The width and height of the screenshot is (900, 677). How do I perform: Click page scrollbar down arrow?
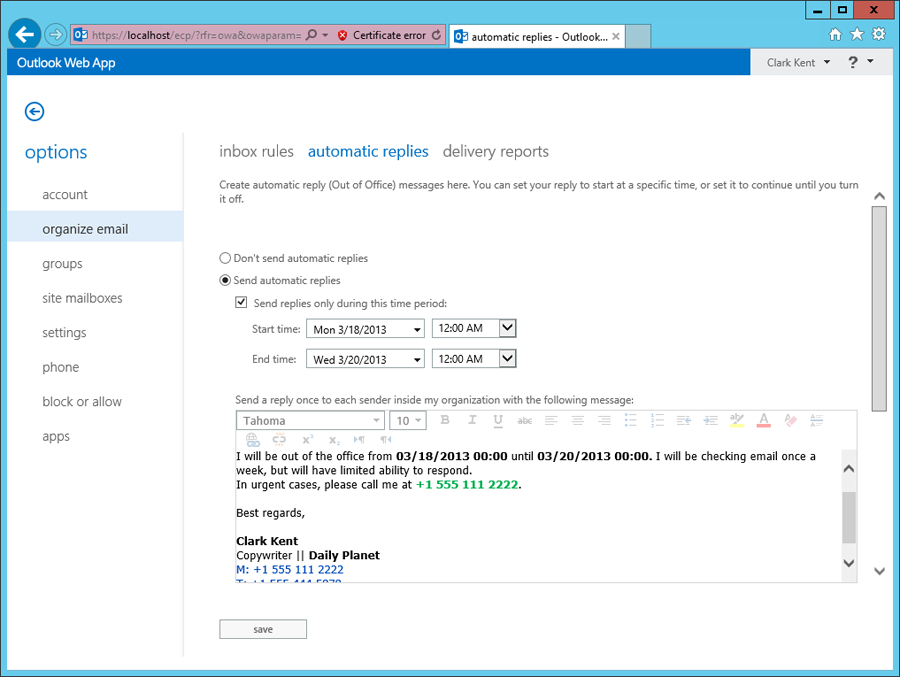click(x=879, y=571)
